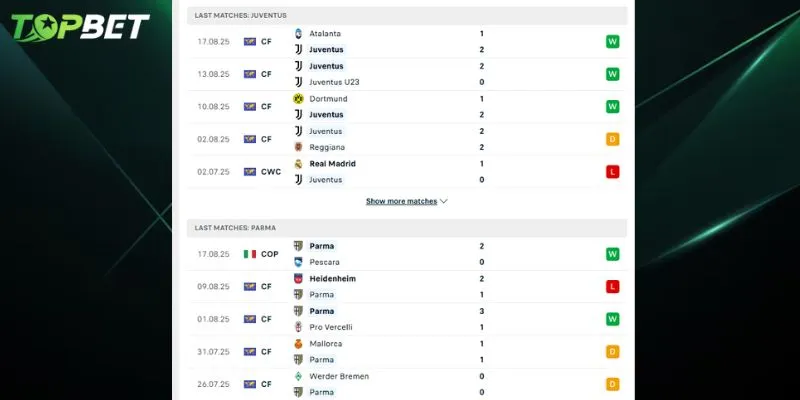Click the Pro Vercelli club crest
This screenshot has height=400, width=800.
coord(298,327)
